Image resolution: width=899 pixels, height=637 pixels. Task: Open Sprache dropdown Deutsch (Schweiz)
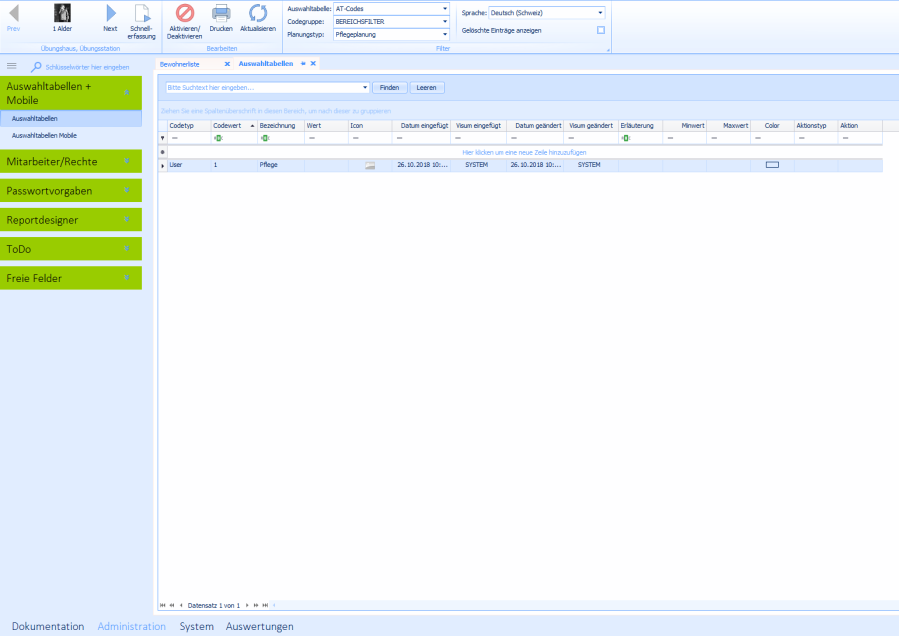tap(600, 13)
